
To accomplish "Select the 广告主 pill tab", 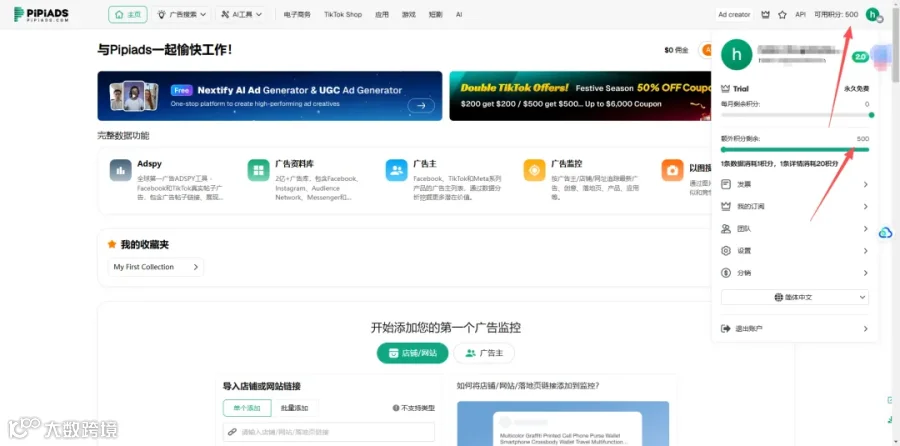I will pos(484,353).
